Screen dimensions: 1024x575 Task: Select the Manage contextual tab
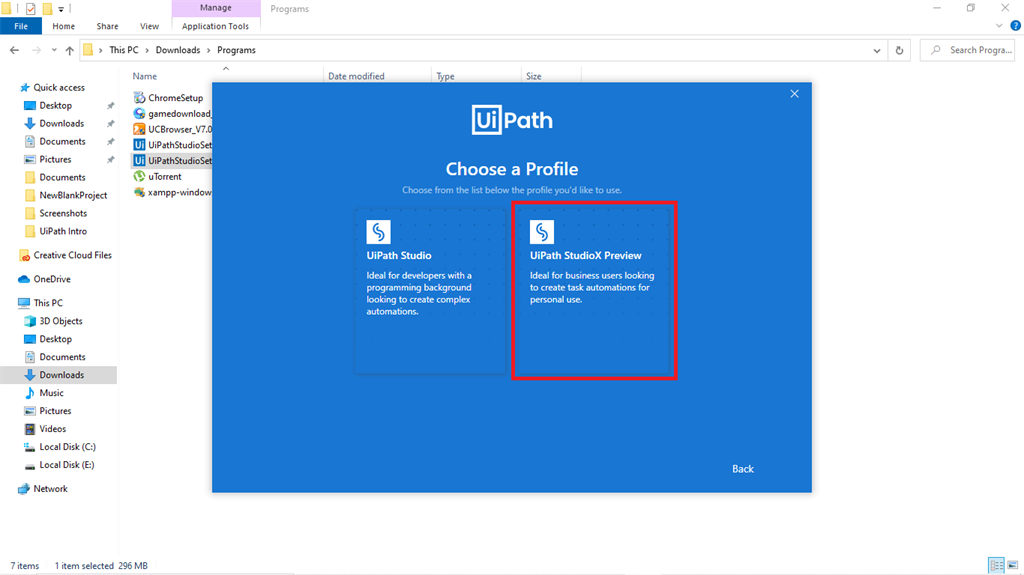216,8
